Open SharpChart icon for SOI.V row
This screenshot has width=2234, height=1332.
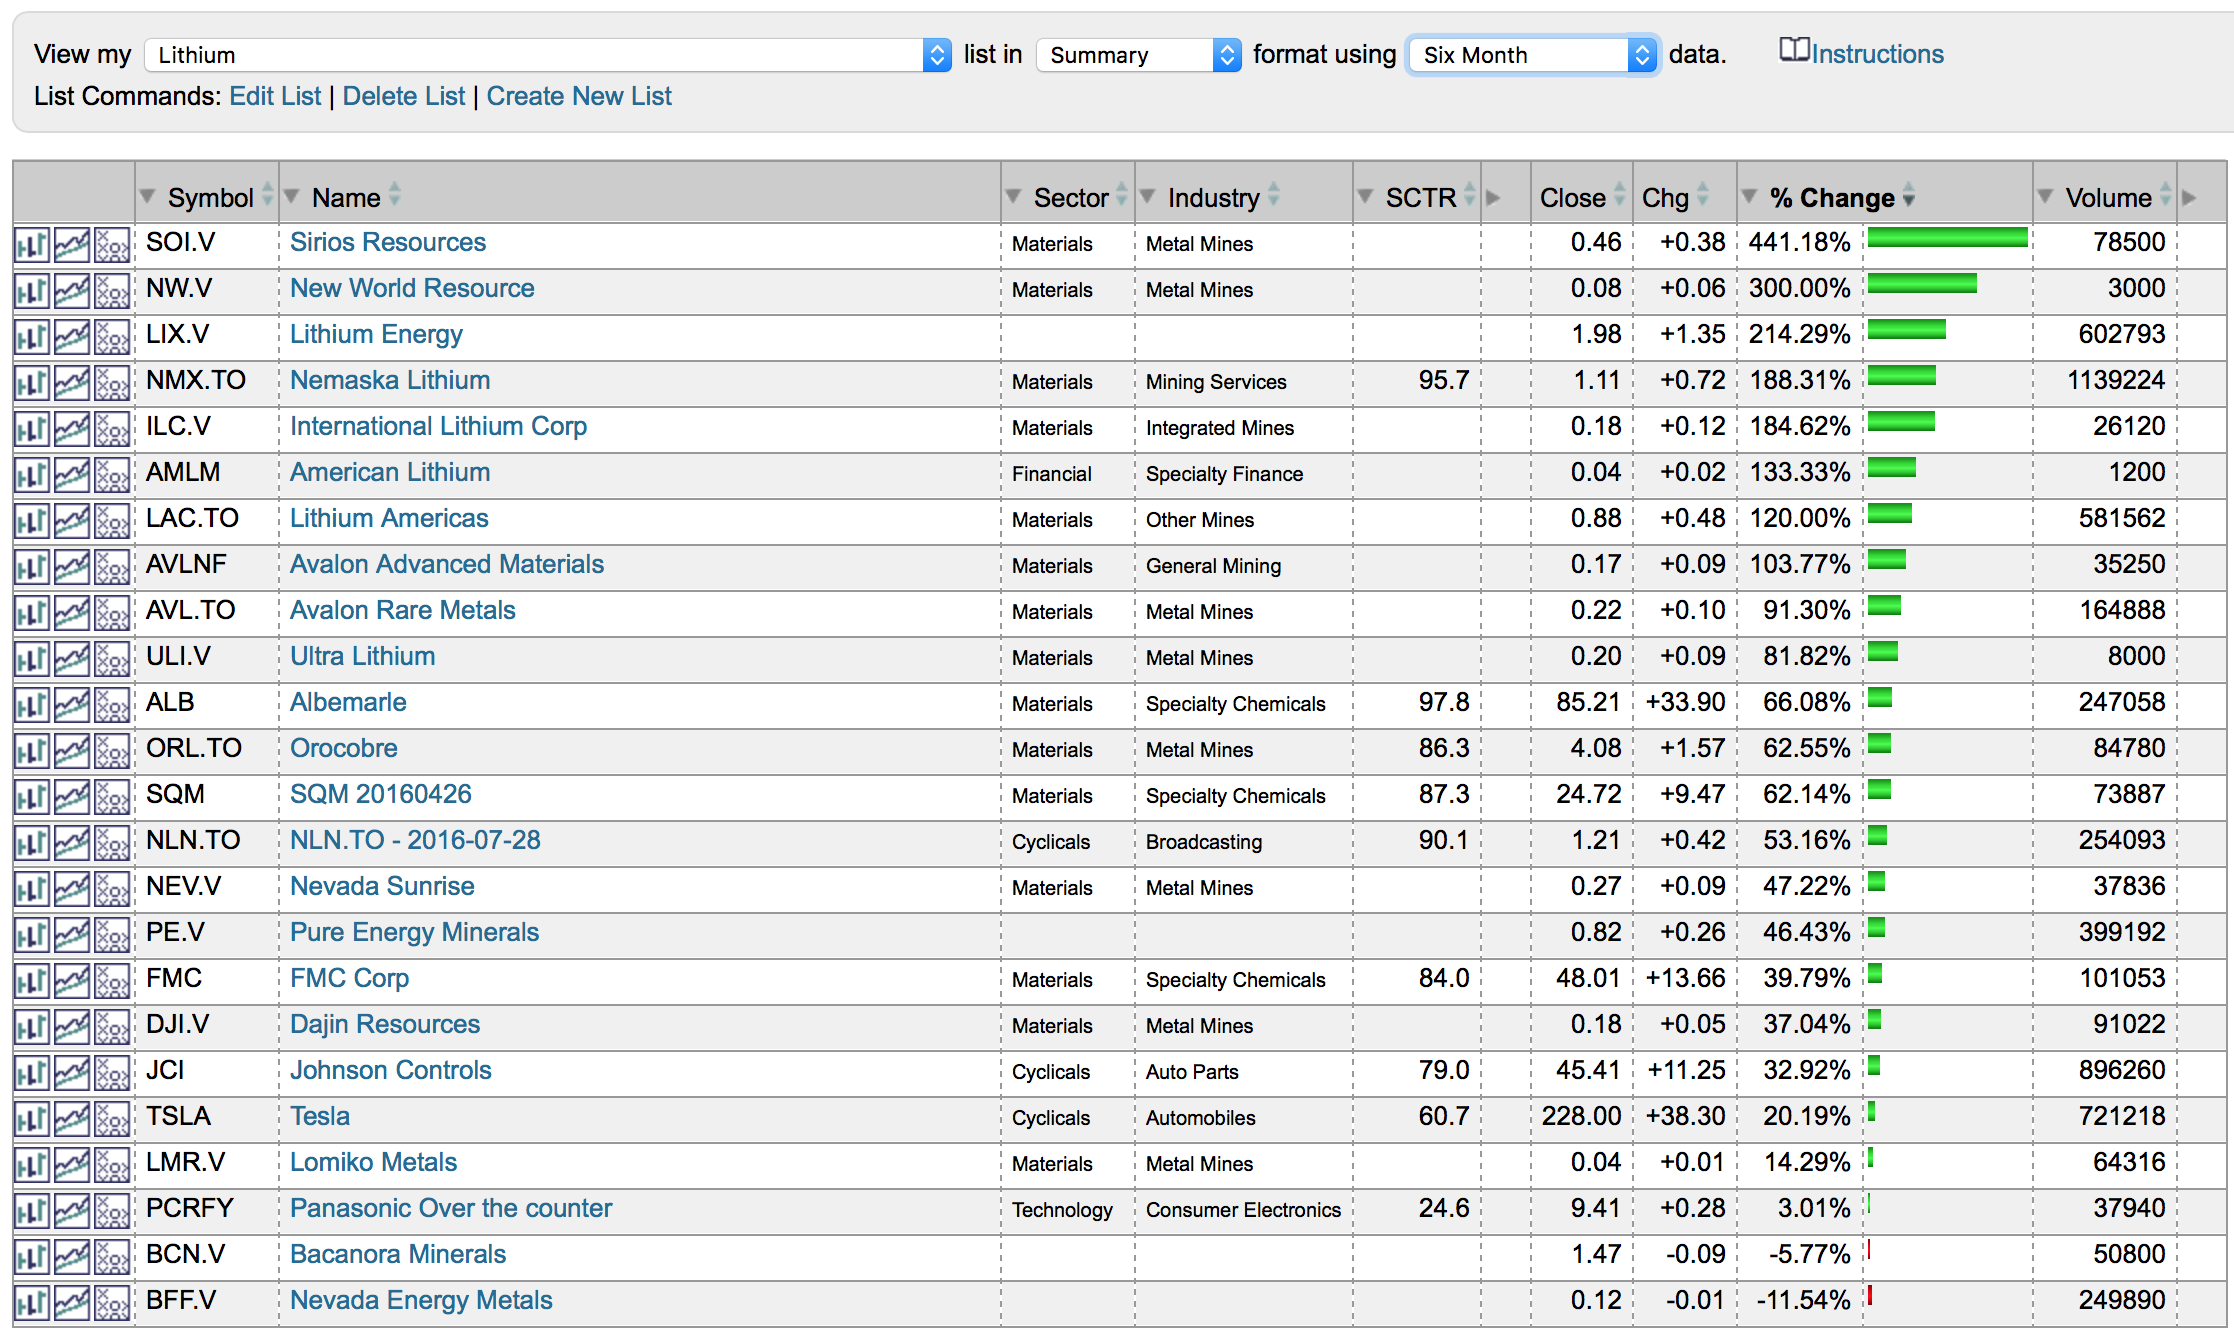click(32, 244)
